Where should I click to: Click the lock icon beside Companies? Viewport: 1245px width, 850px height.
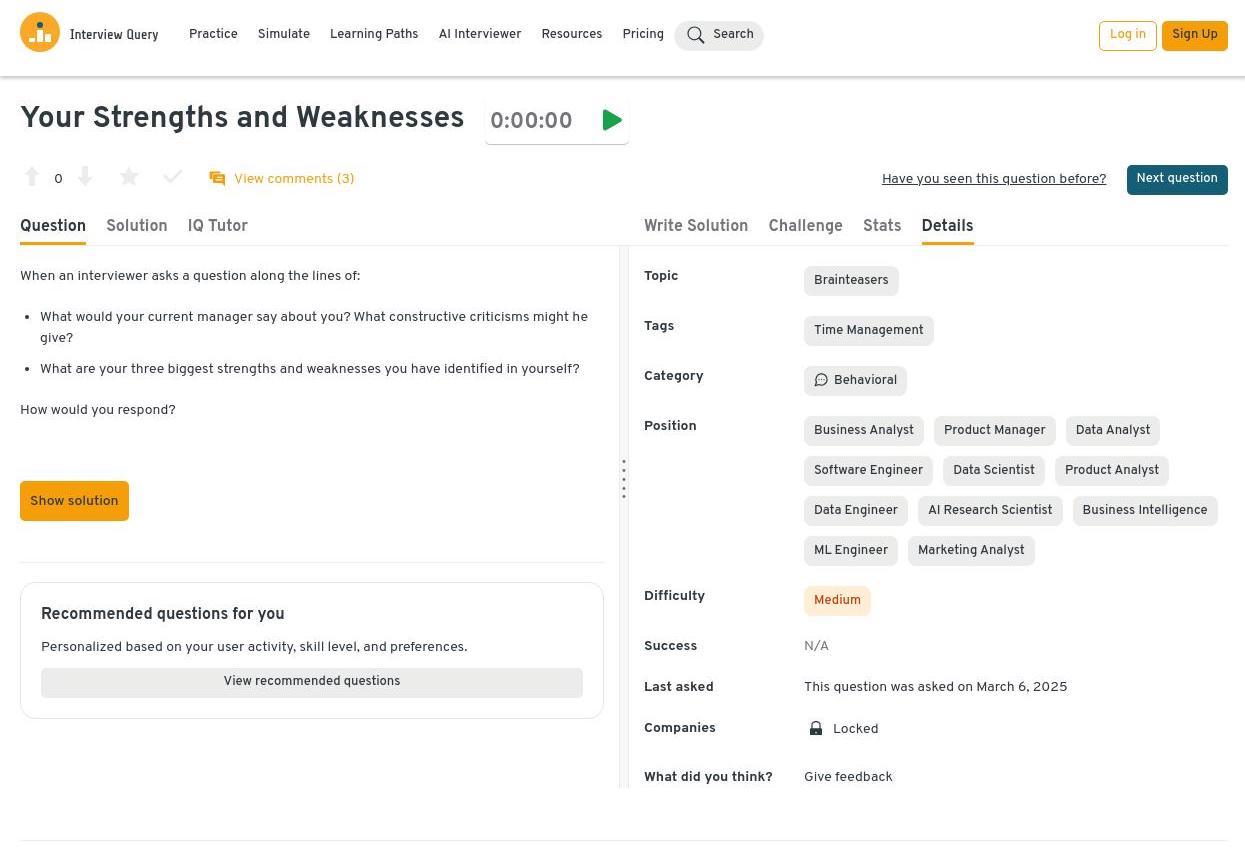816,729
